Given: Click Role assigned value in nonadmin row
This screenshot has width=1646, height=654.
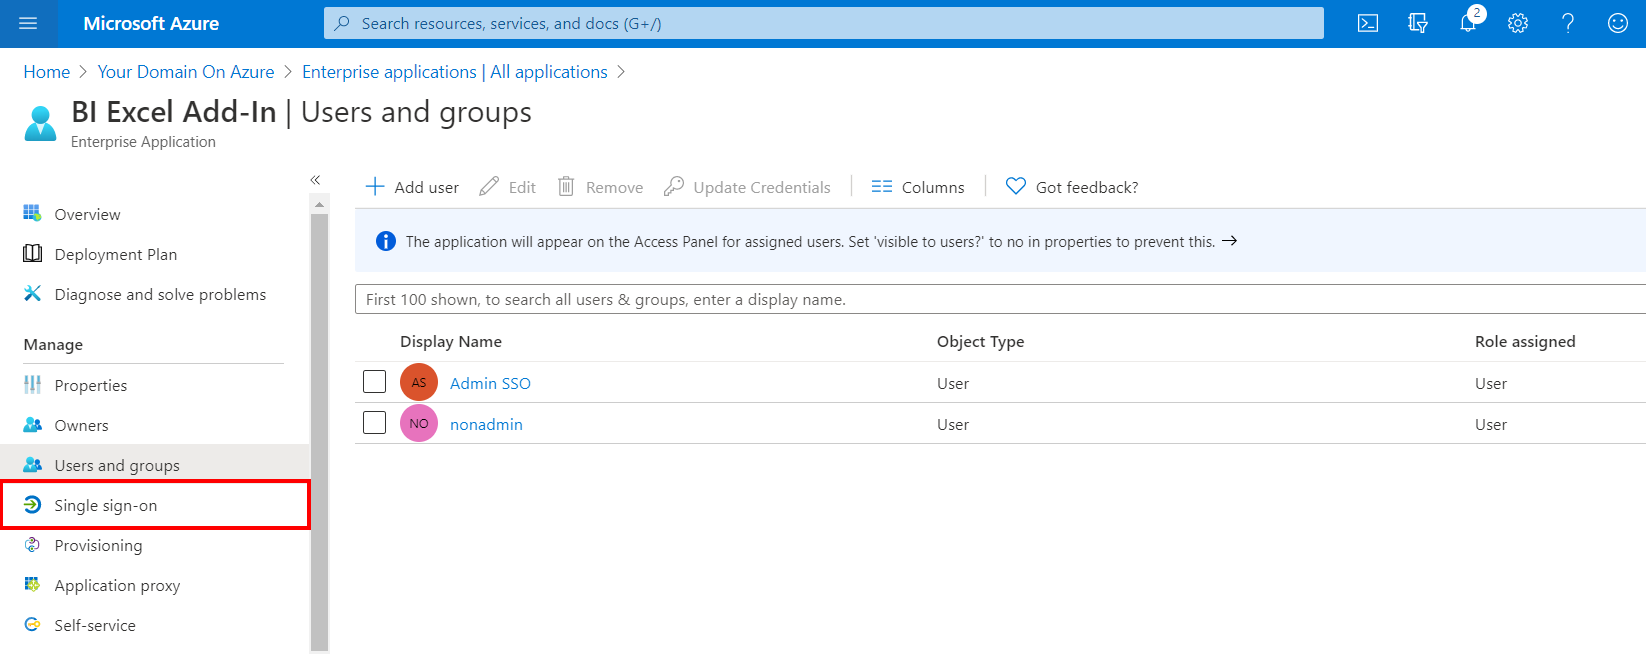Looking at the screenshot, I should pyautogui.click(x=1491, y=424).
